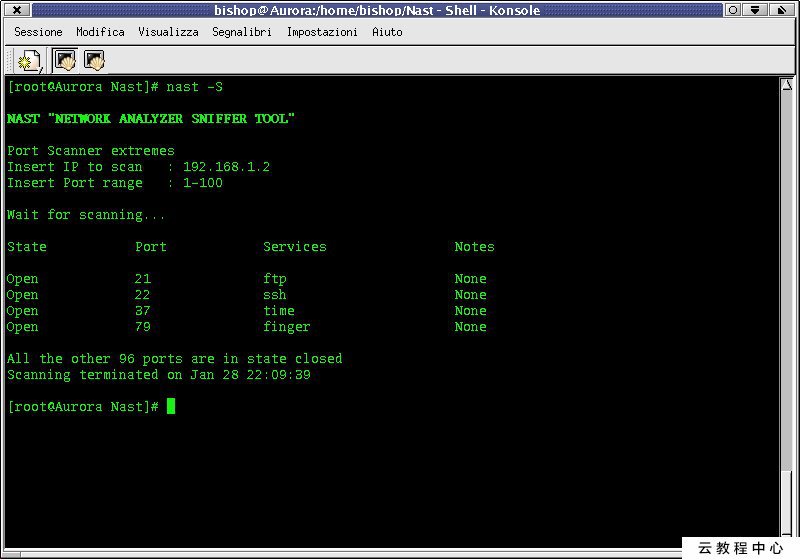Click the New Session toolbar icon
Viewport: 800px width, 559px height.
28,61
